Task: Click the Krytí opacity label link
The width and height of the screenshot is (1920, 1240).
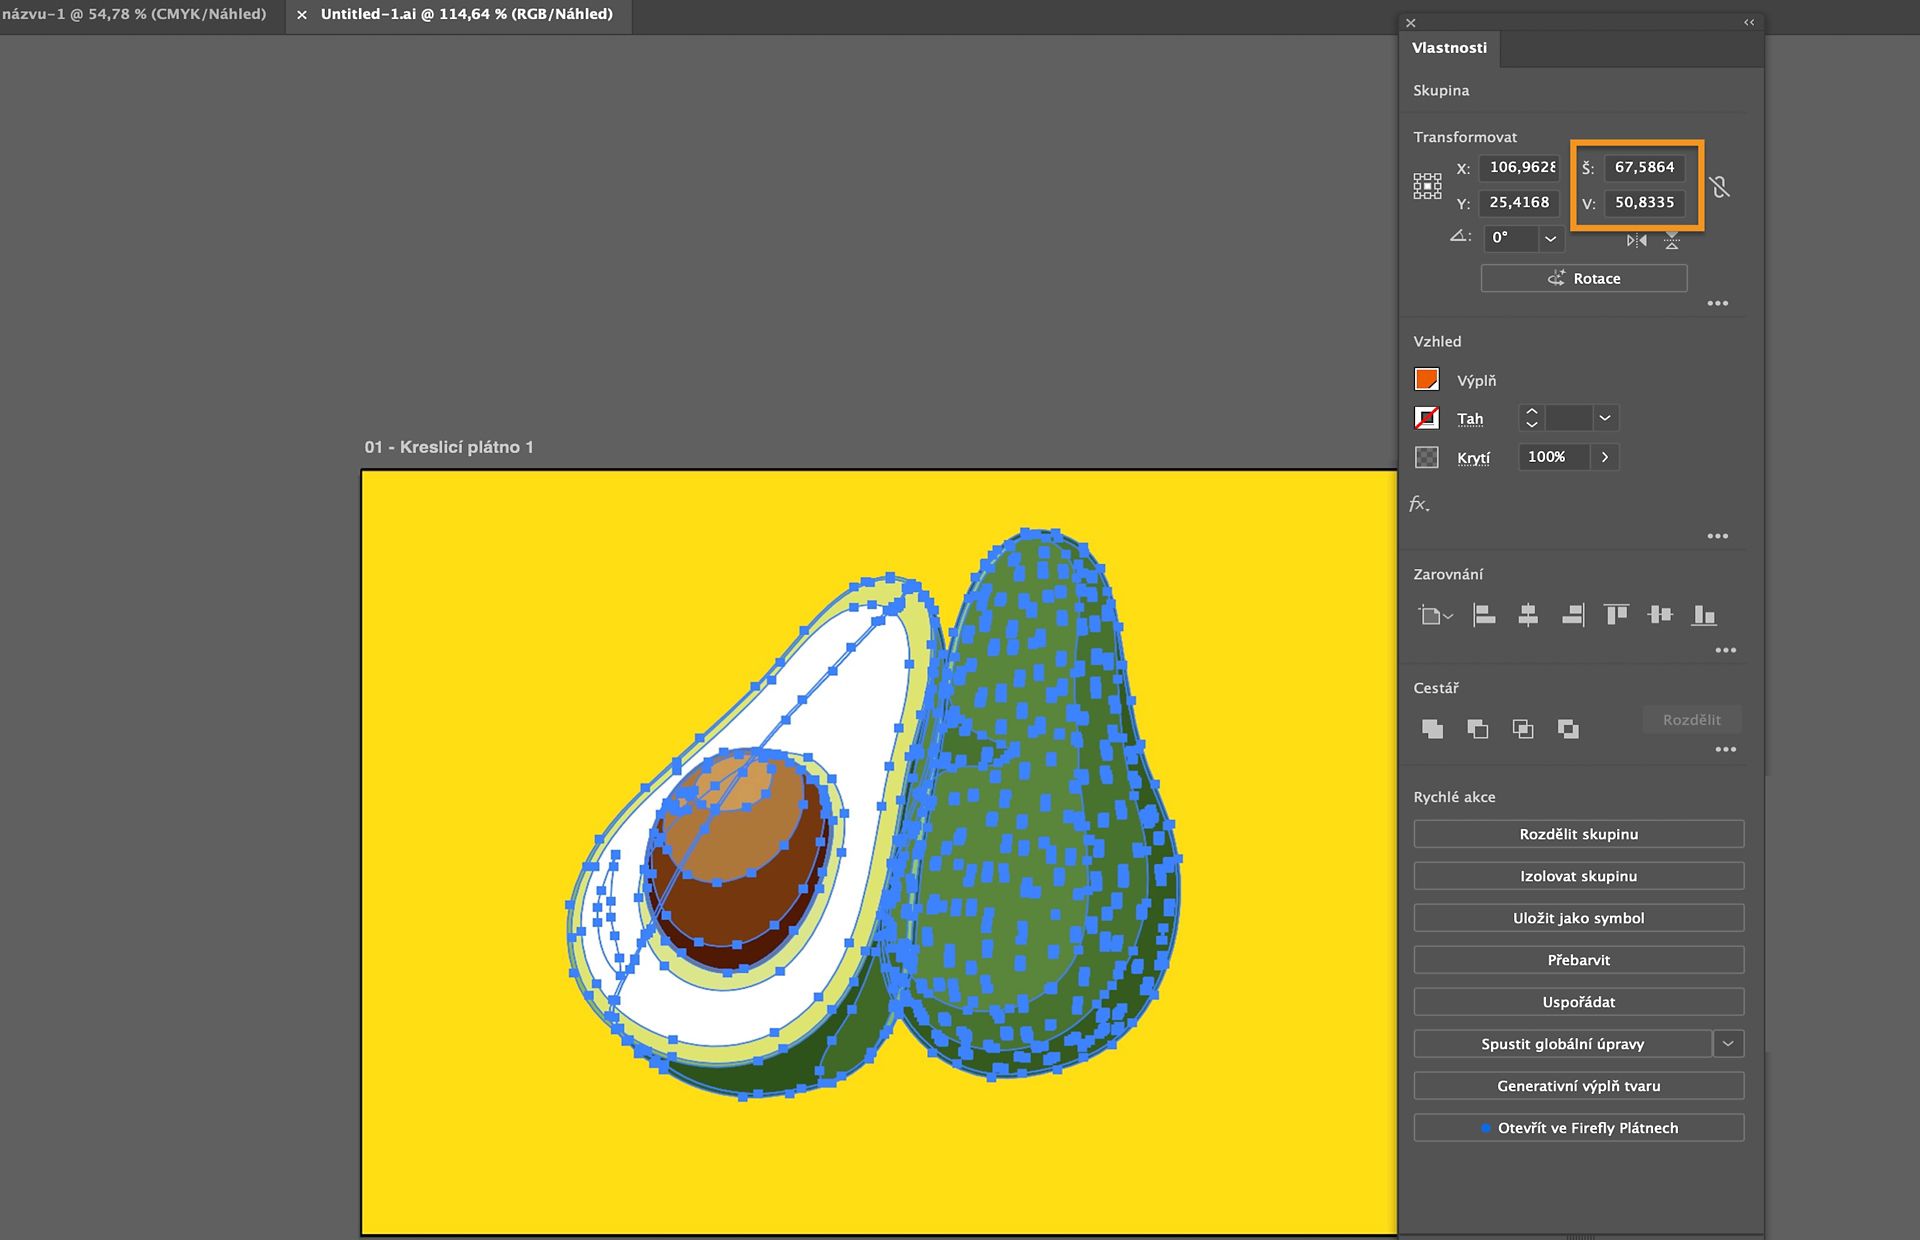Action: click(1473, 458)
